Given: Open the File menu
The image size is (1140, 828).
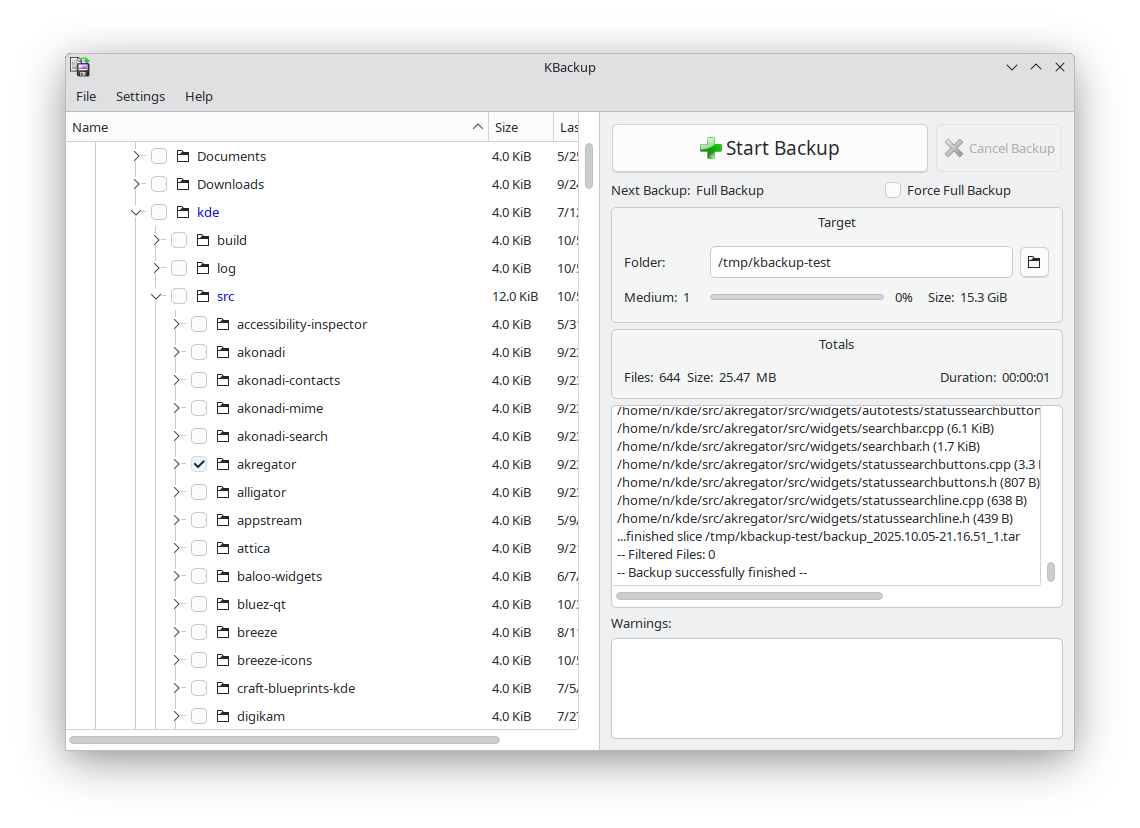Looking at the screenshot, I should tap(86, 96).
